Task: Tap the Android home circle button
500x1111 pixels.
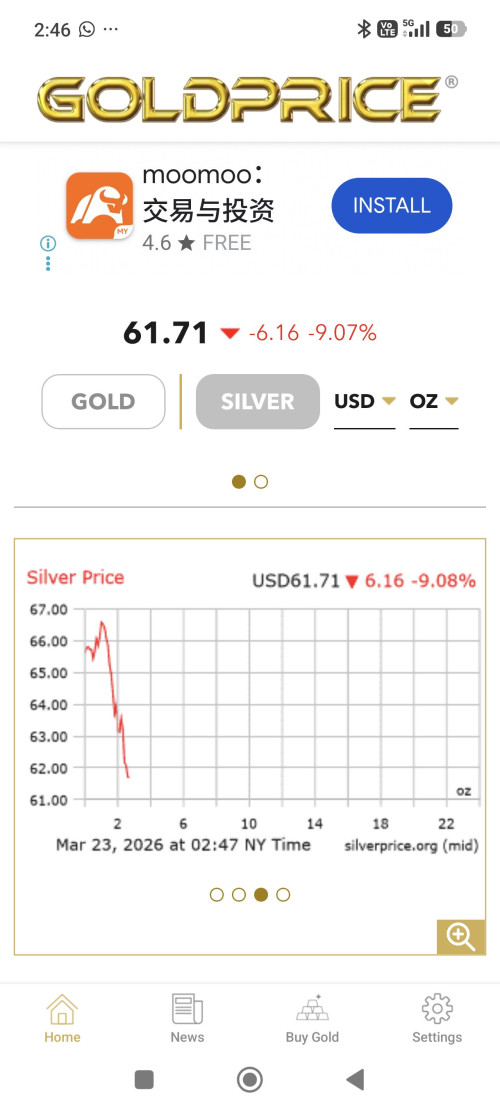Action: coord(249,1080)
